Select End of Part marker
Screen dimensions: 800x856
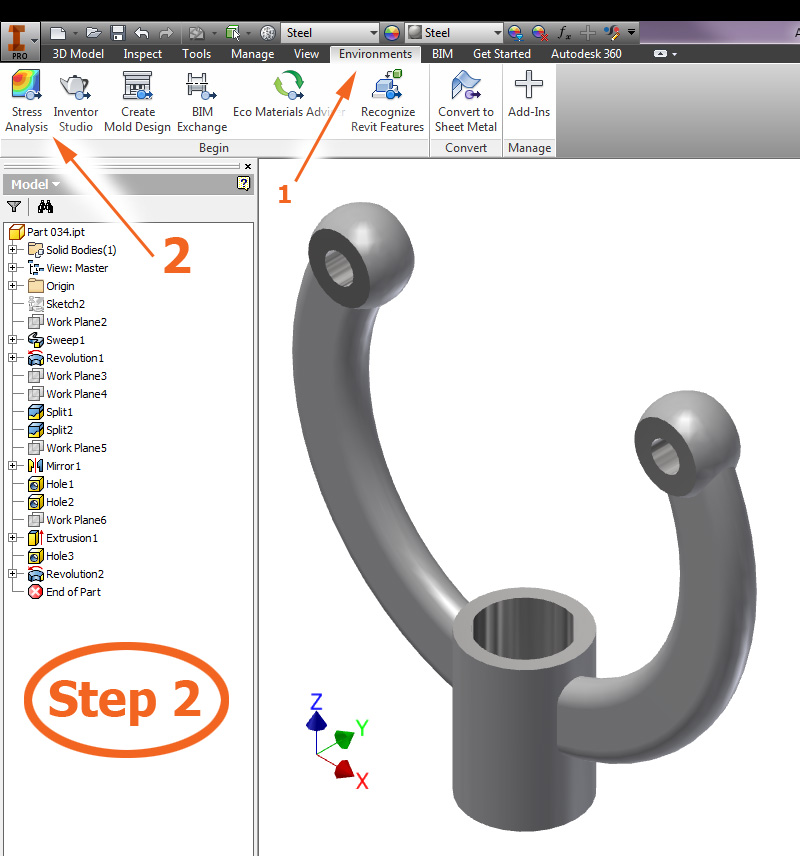[64, 592]
